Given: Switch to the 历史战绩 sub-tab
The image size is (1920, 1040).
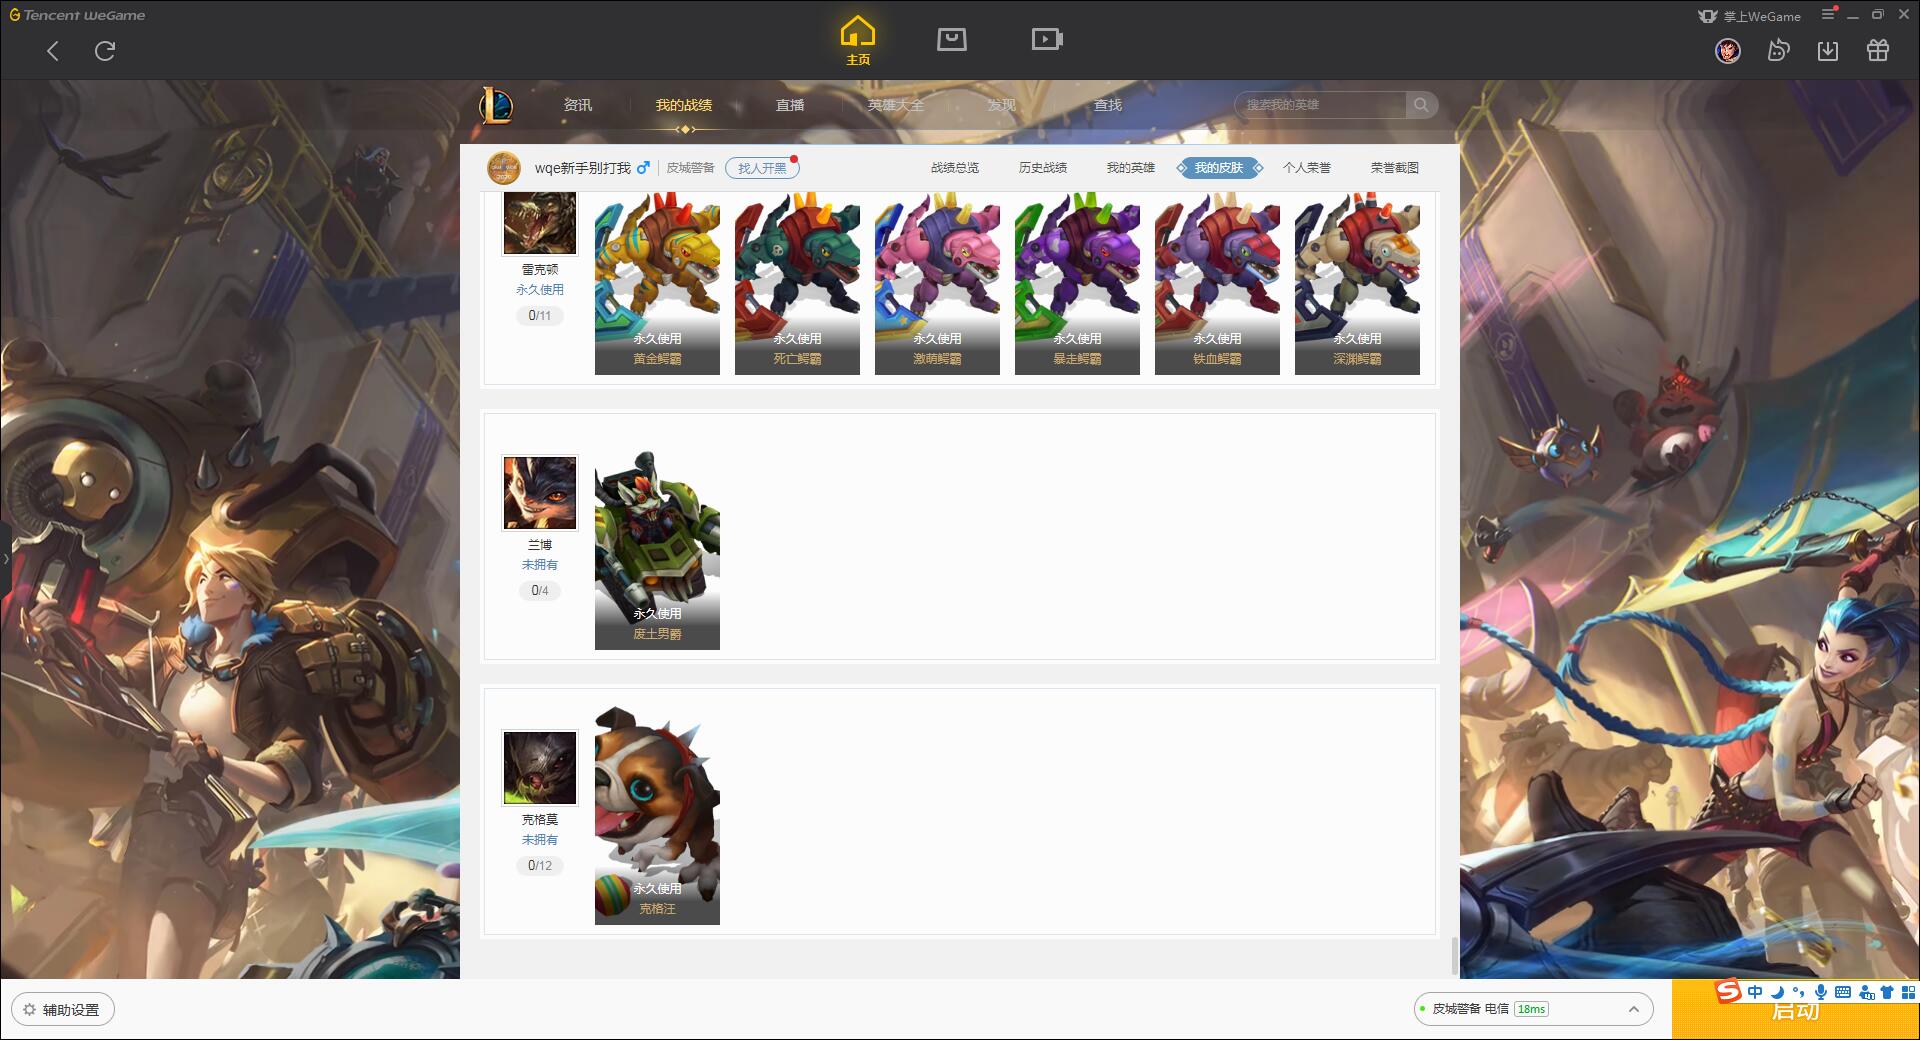Looking at the screenshot, I should (x=1043, y=168).
